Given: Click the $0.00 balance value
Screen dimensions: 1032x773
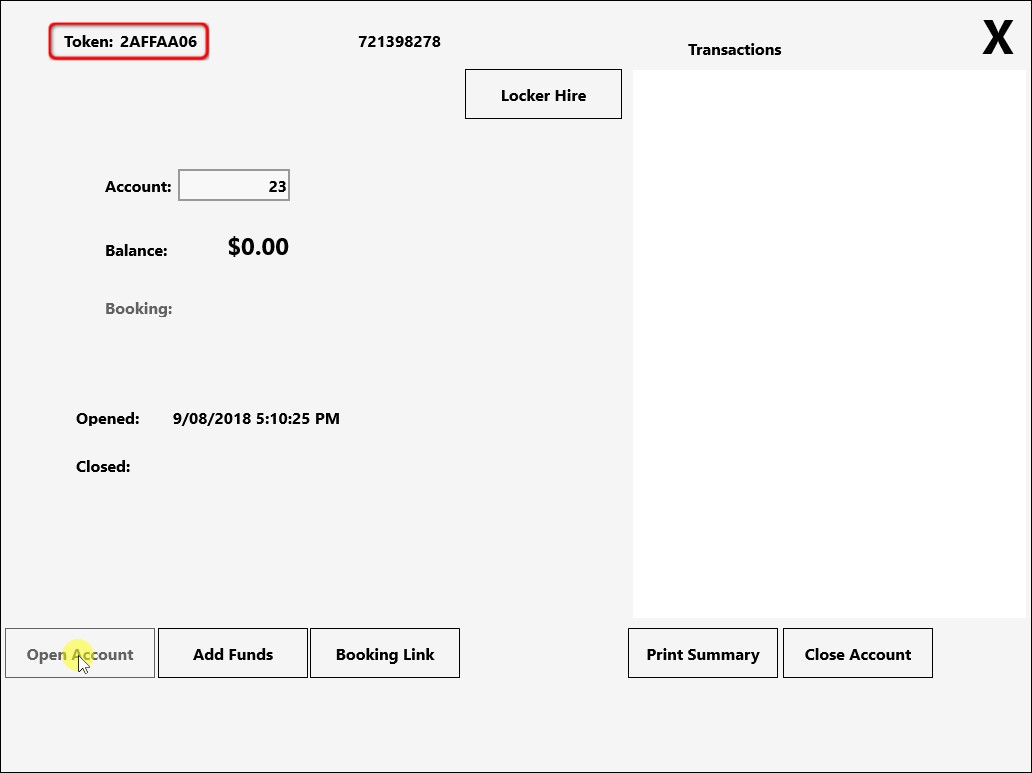Looking at the screenshot, I should click(258, 247).
